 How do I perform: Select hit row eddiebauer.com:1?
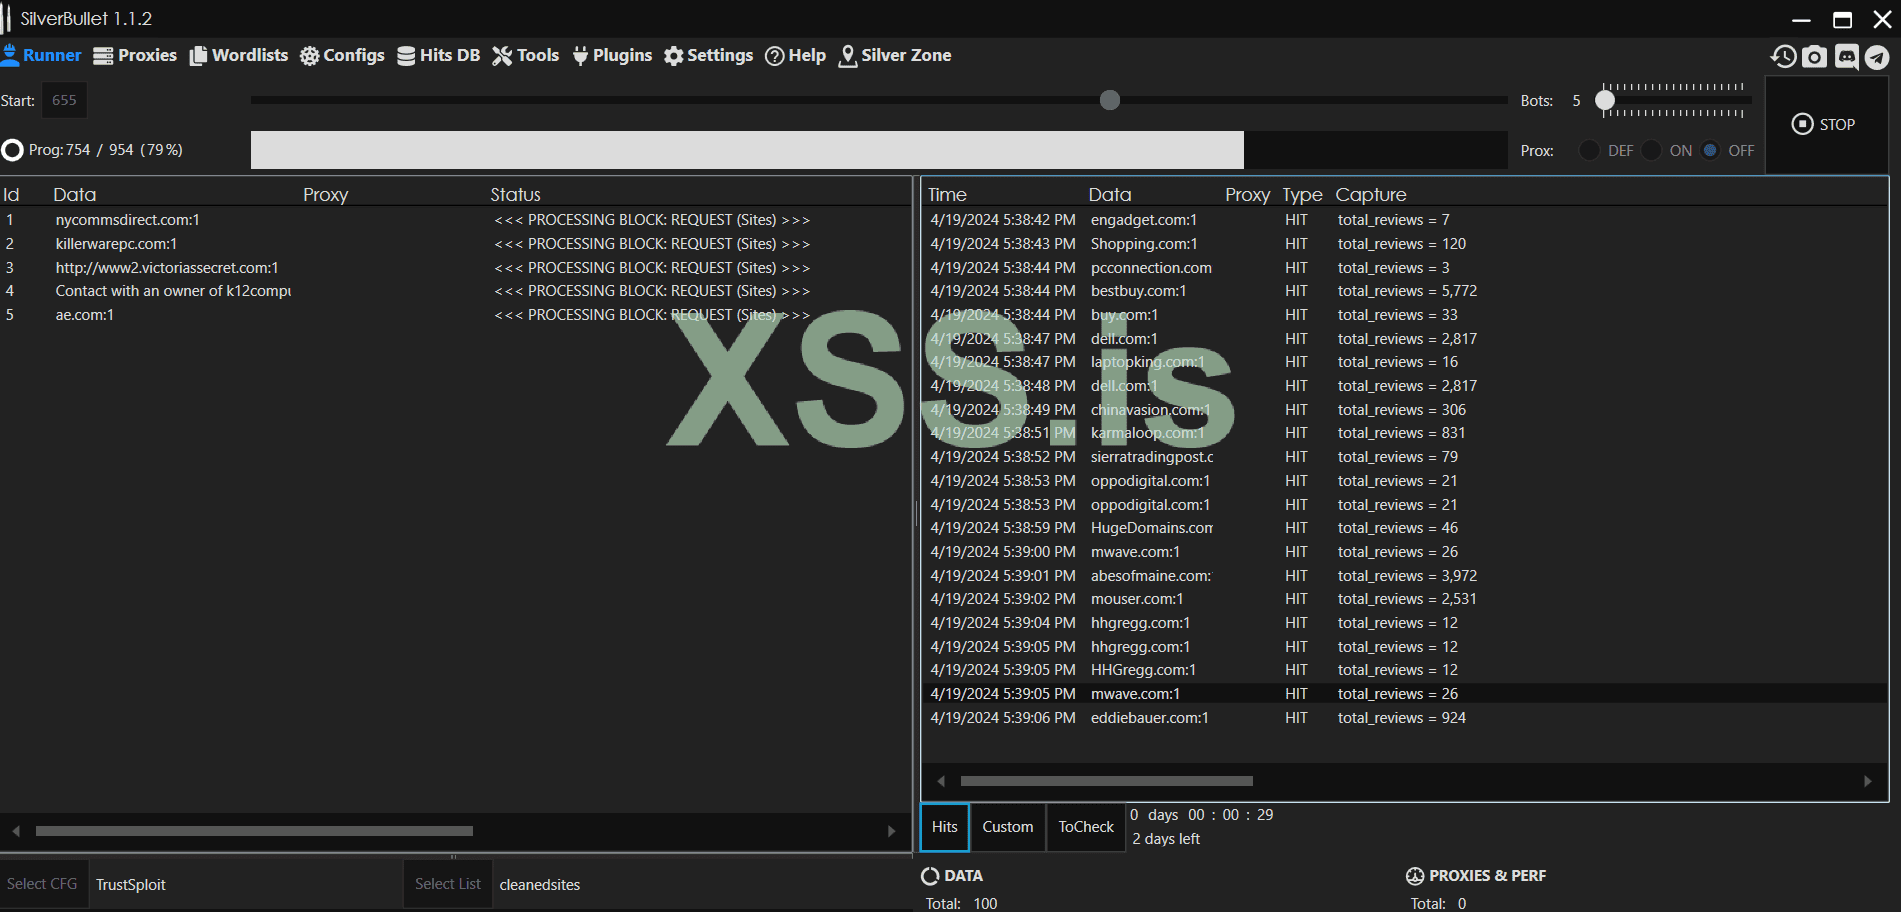(x=1404, y=718)
